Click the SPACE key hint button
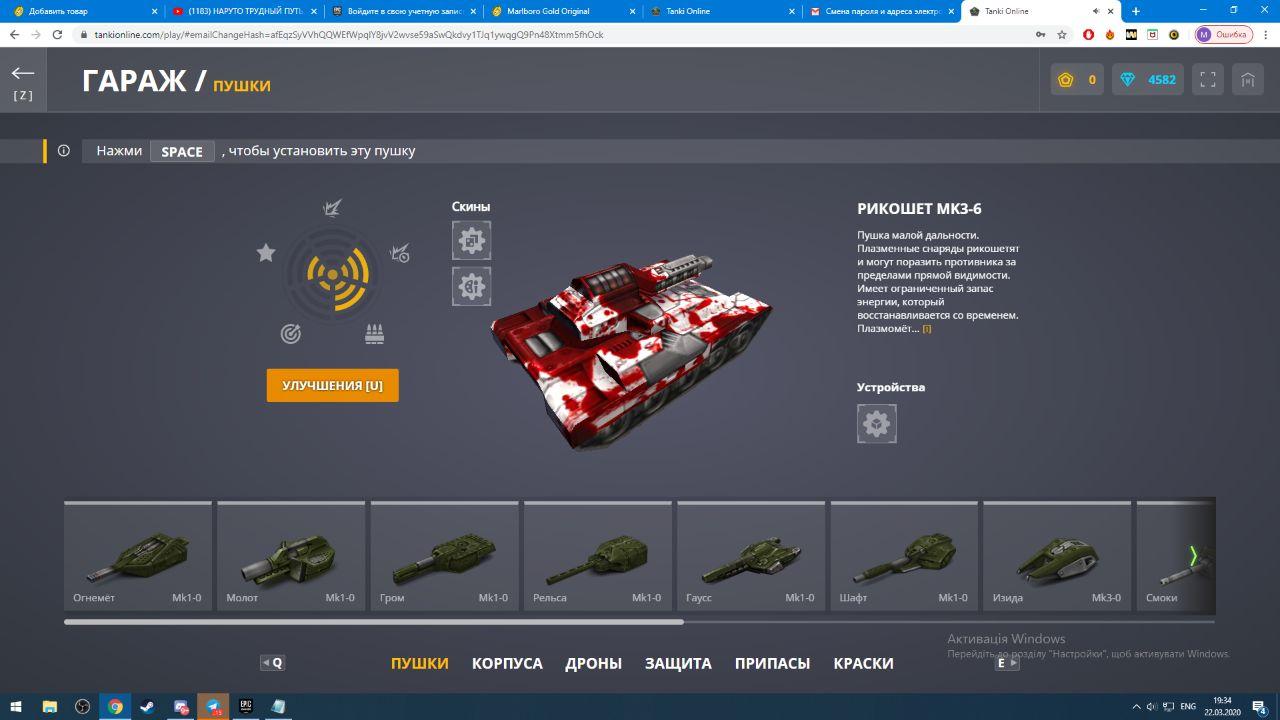This screenshot has height=720, width=1280. (182, 151)
